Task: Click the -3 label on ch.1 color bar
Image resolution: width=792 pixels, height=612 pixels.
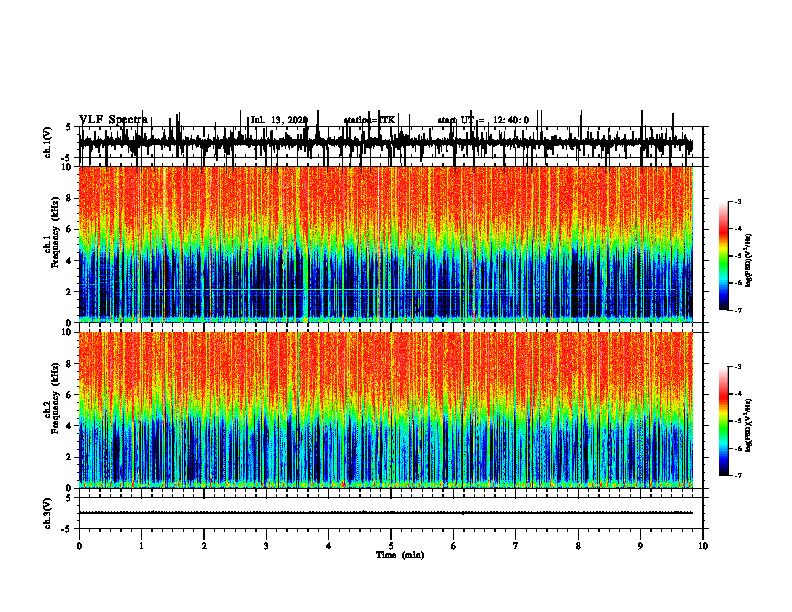Action: (738, 201)
